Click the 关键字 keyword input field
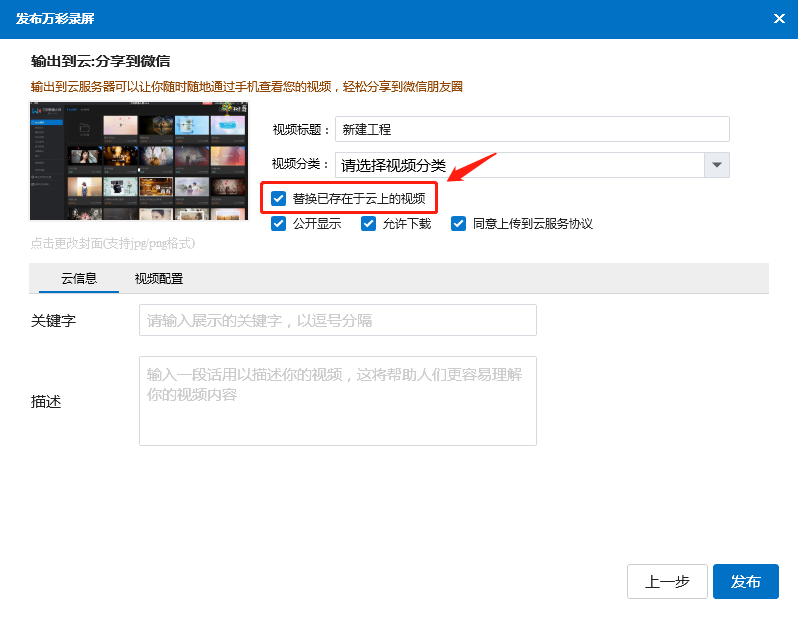The width and height of the screenshot is (798, 618). click(337, 320)
